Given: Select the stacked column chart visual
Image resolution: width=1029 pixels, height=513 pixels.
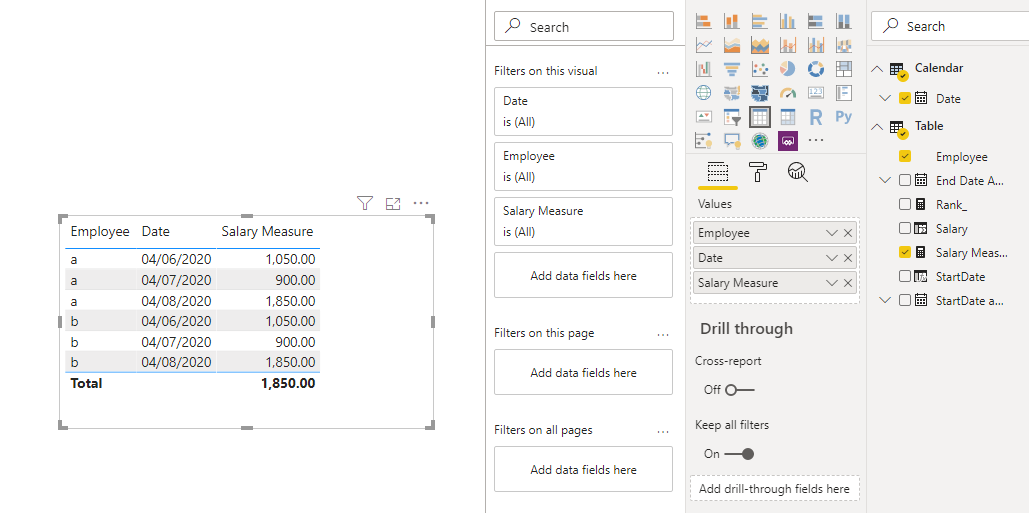Looking at the screenshot, I should [732, 21].
